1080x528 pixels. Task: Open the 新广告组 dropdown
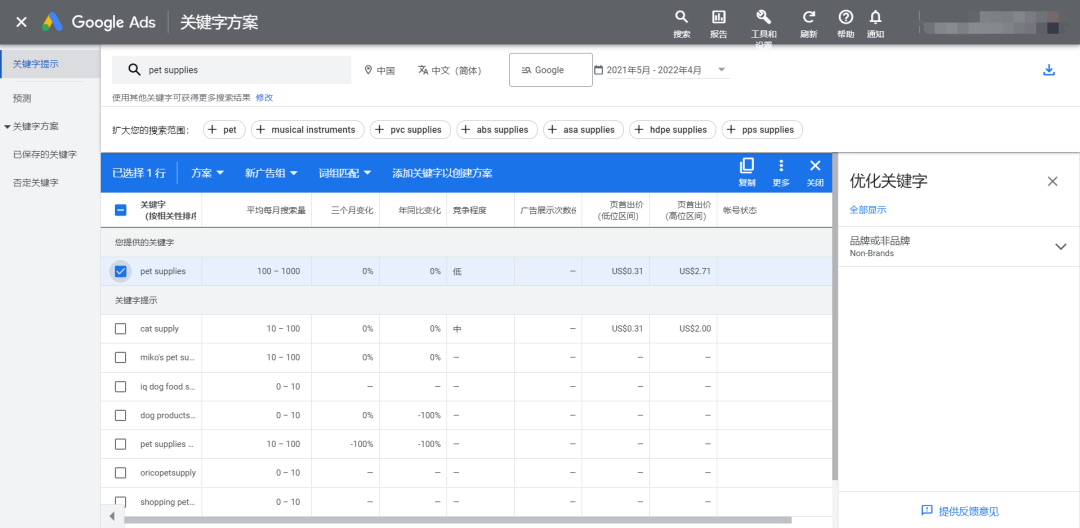tap(271, 173)
